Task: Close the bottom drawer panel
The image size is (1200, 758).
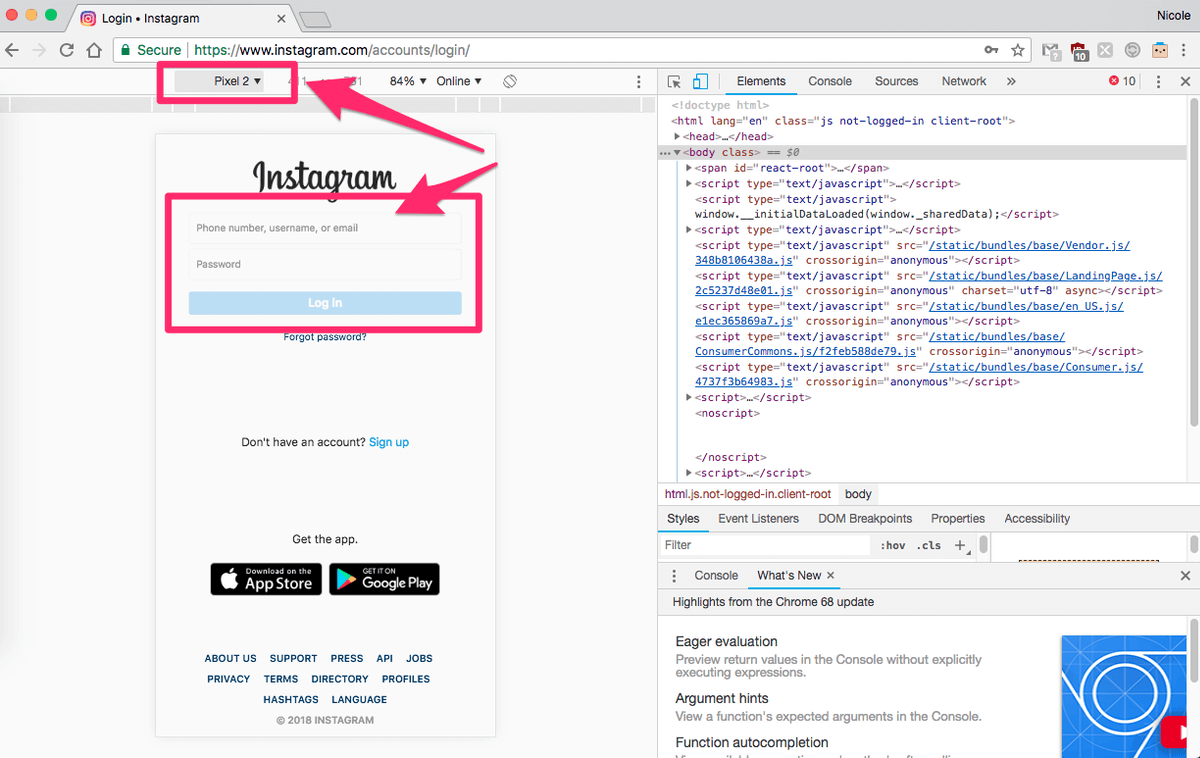Action: pos(1185,576)
